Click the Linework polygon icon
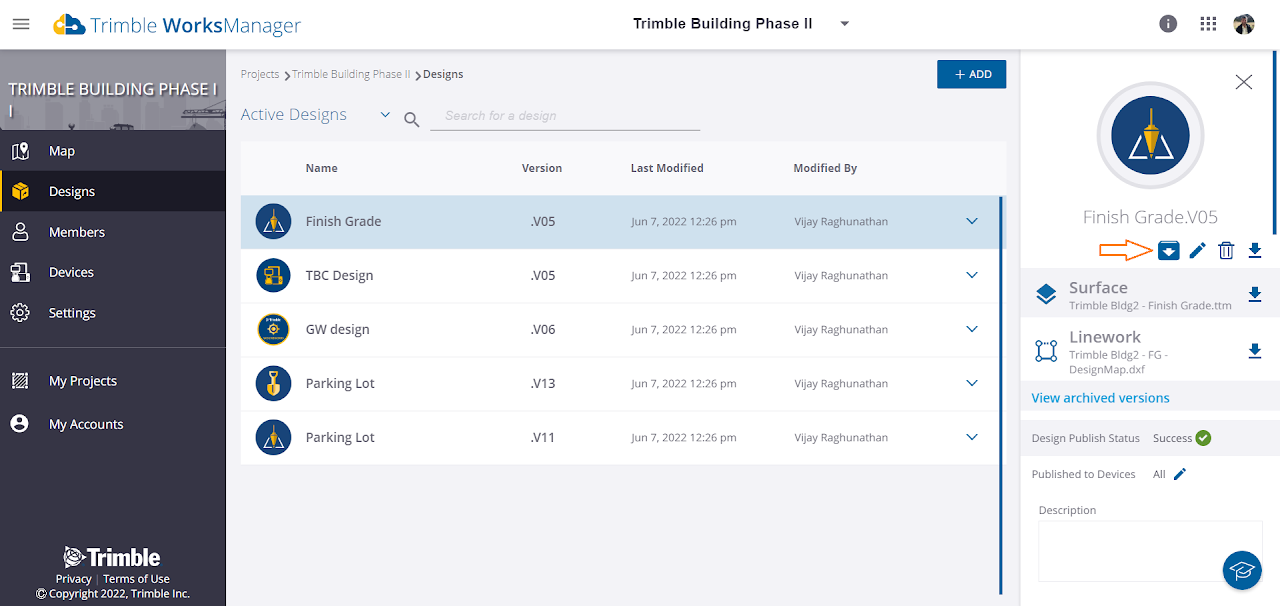 1046,351
